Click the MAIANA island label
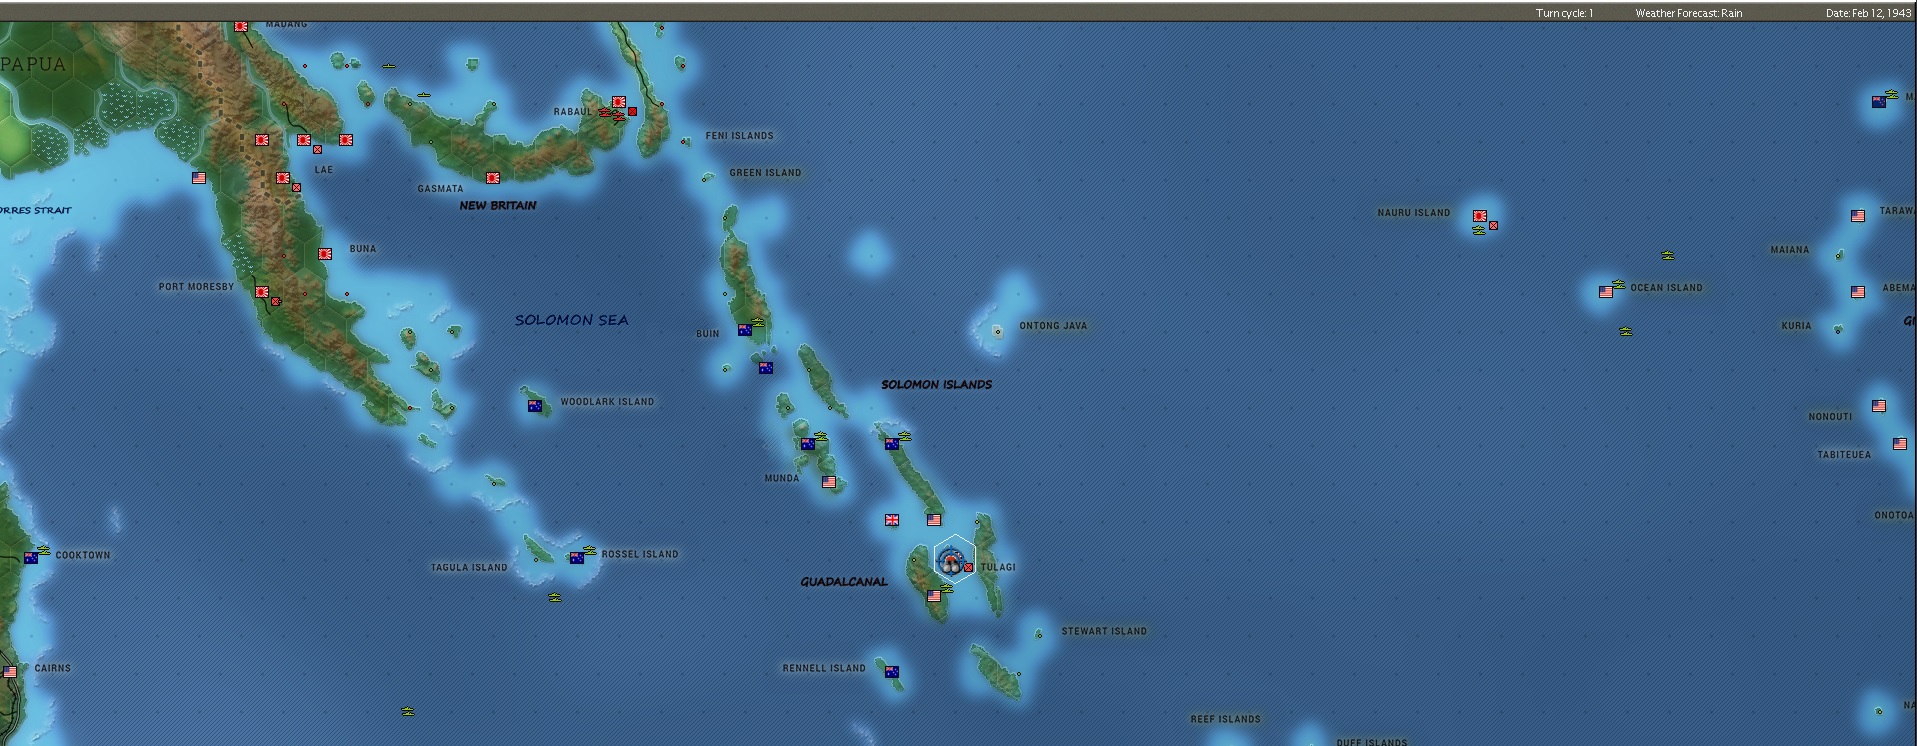Screen dimensions: 1917x746 point(1790,250)
